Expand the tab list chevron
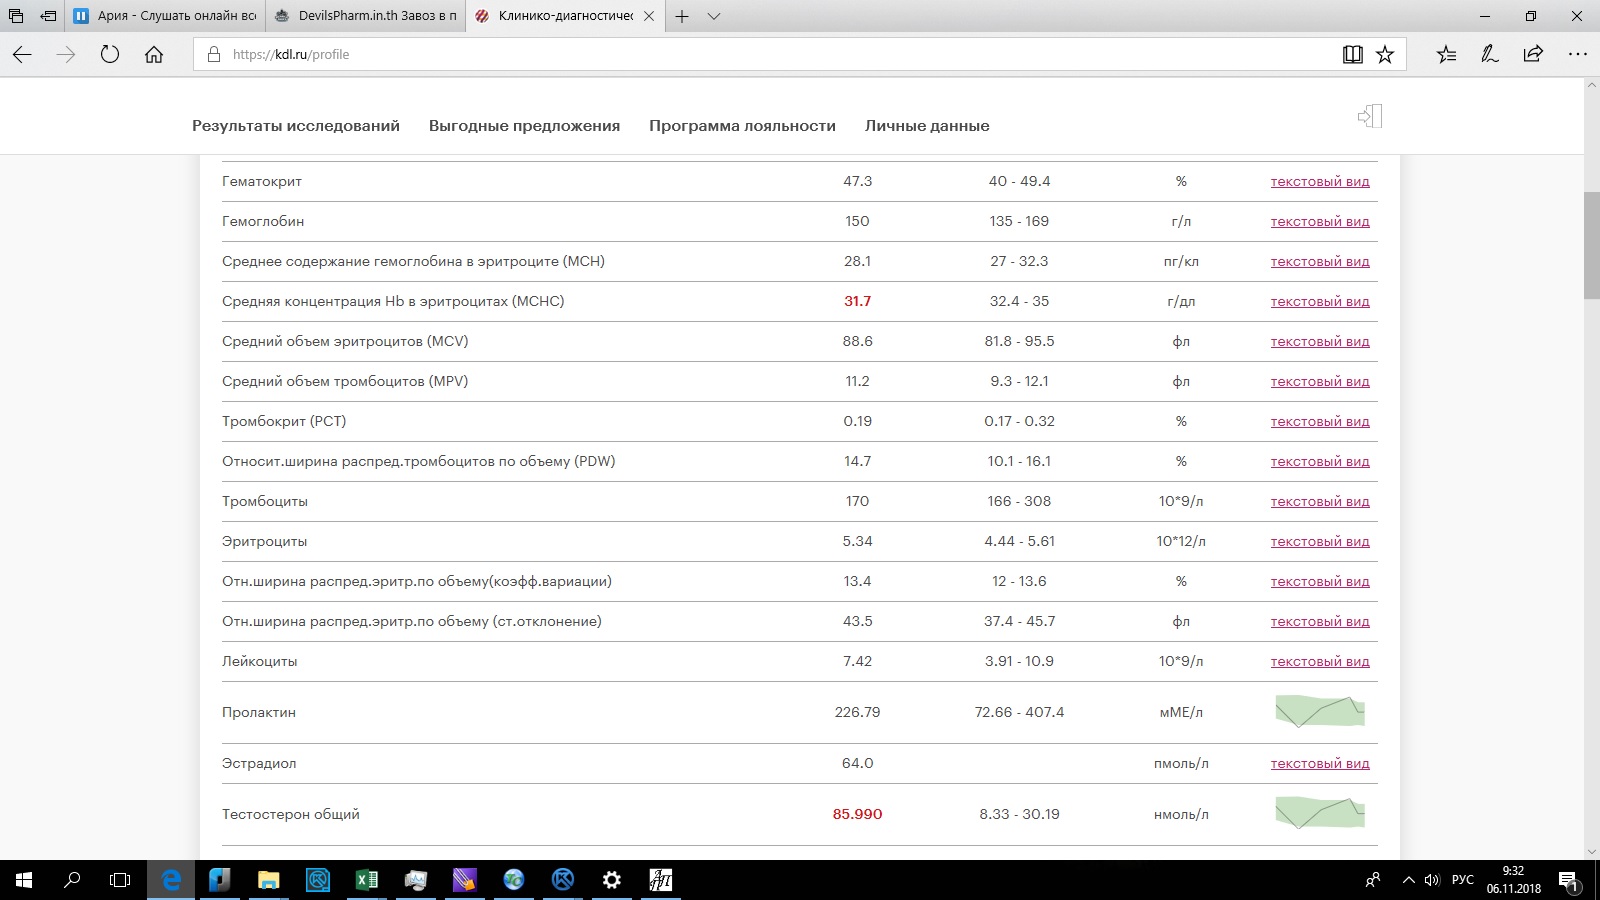1600x900 pixels. pyautogui.click(x=714, y=17)
